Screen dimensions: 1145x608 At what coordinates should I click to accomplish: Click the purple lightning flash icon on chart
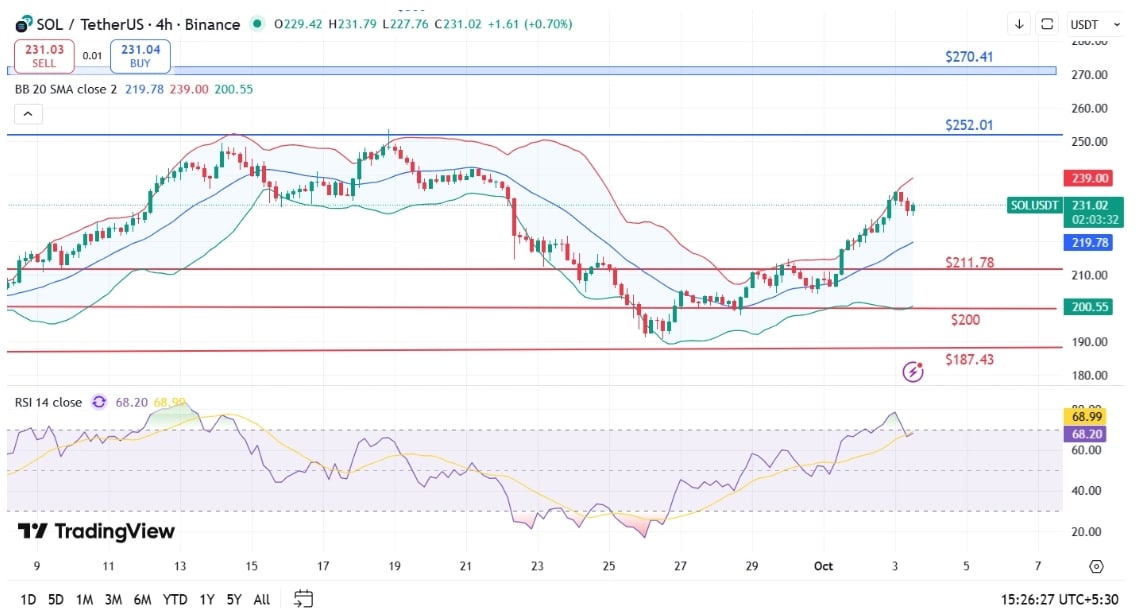[912, 372]
